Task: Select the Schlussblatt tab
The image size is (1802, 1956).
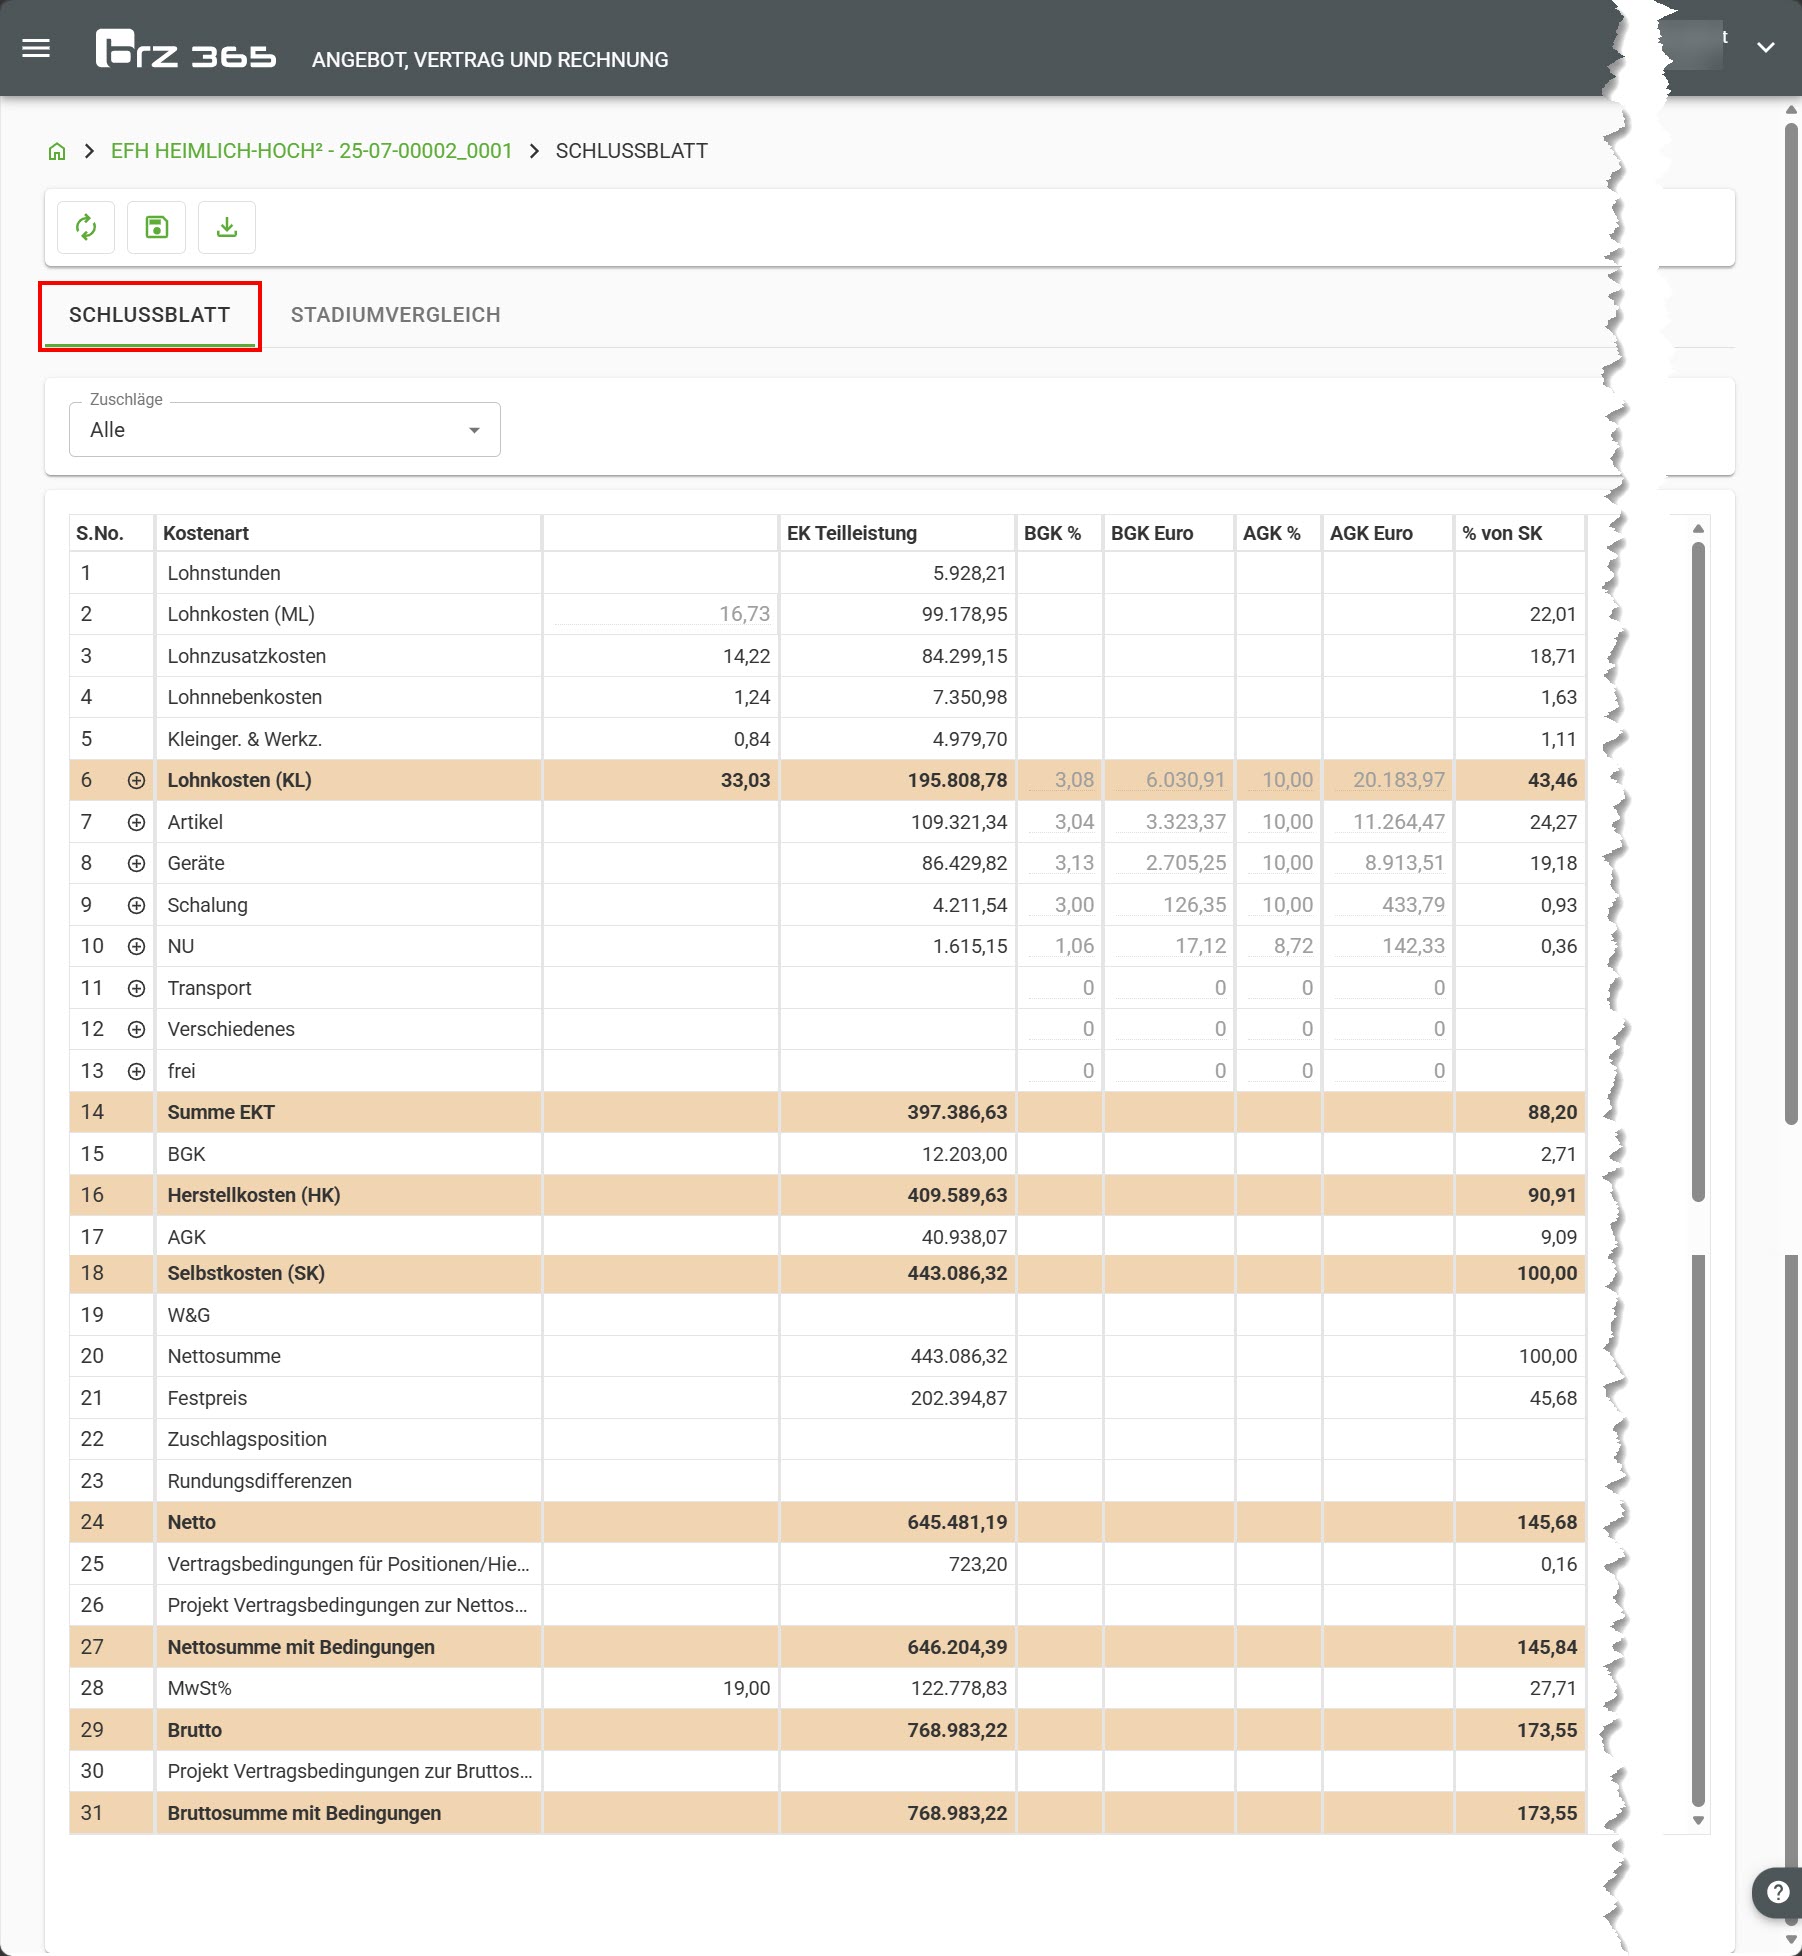Action: click(x=150, y=315)
